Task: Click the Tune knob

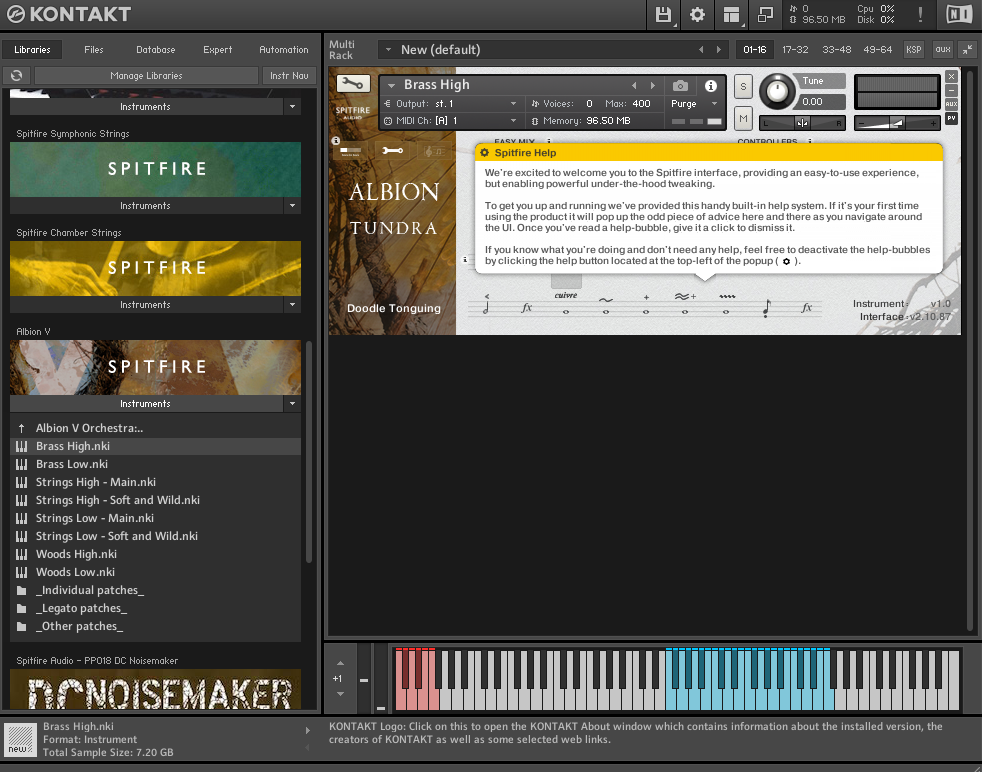Action: (777, 91)
